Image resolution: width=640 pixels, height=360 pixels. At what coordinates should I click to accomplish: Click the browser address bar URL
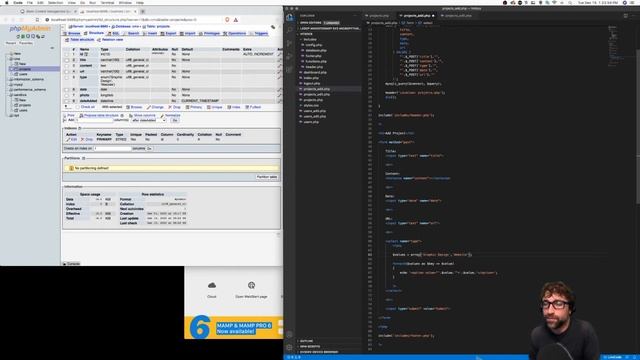click(124, 20)
